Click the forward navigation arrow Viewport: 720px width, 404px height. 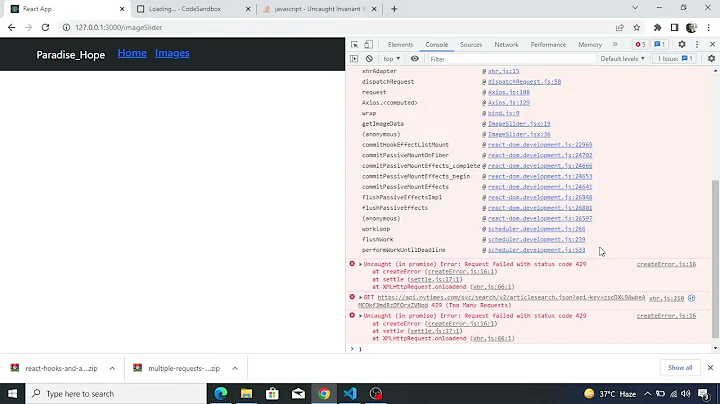point(28,28)
